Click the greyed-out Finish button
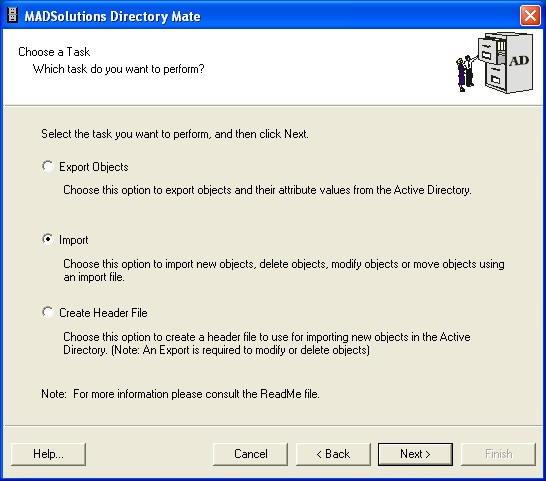546x481 pixels. [x=498, y=454]
